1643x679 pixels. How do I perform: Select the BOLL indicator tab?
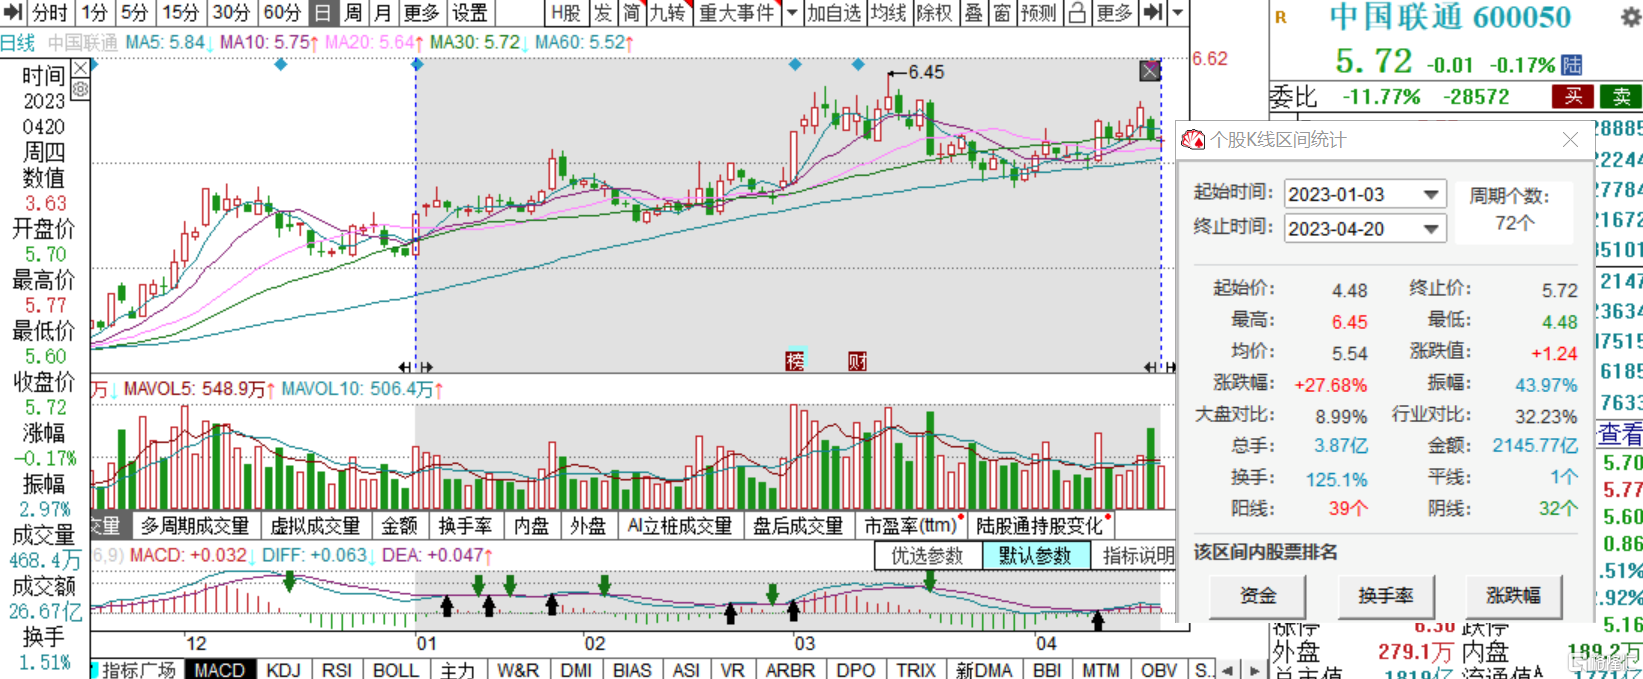coord(396,669)
